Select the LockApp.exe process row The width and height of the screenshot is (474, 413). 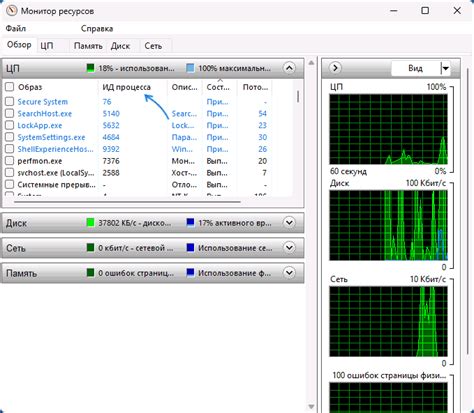[x=137, y=125]
